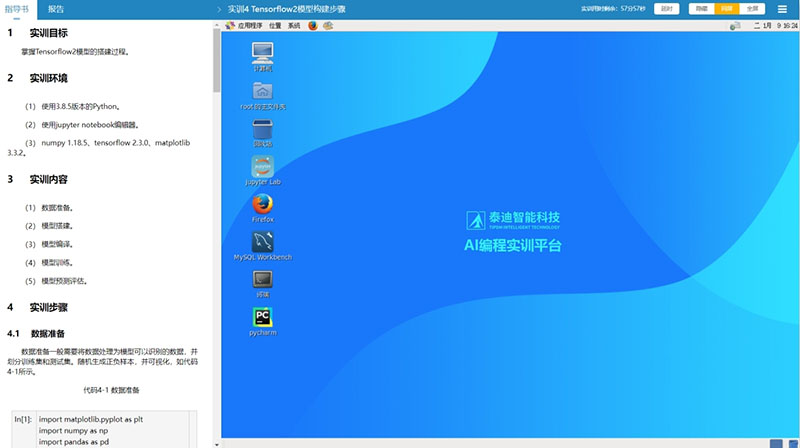Open the Computer (计算机) desktop icon
Viewport: 800px width, 448px height.
[263, 53]
